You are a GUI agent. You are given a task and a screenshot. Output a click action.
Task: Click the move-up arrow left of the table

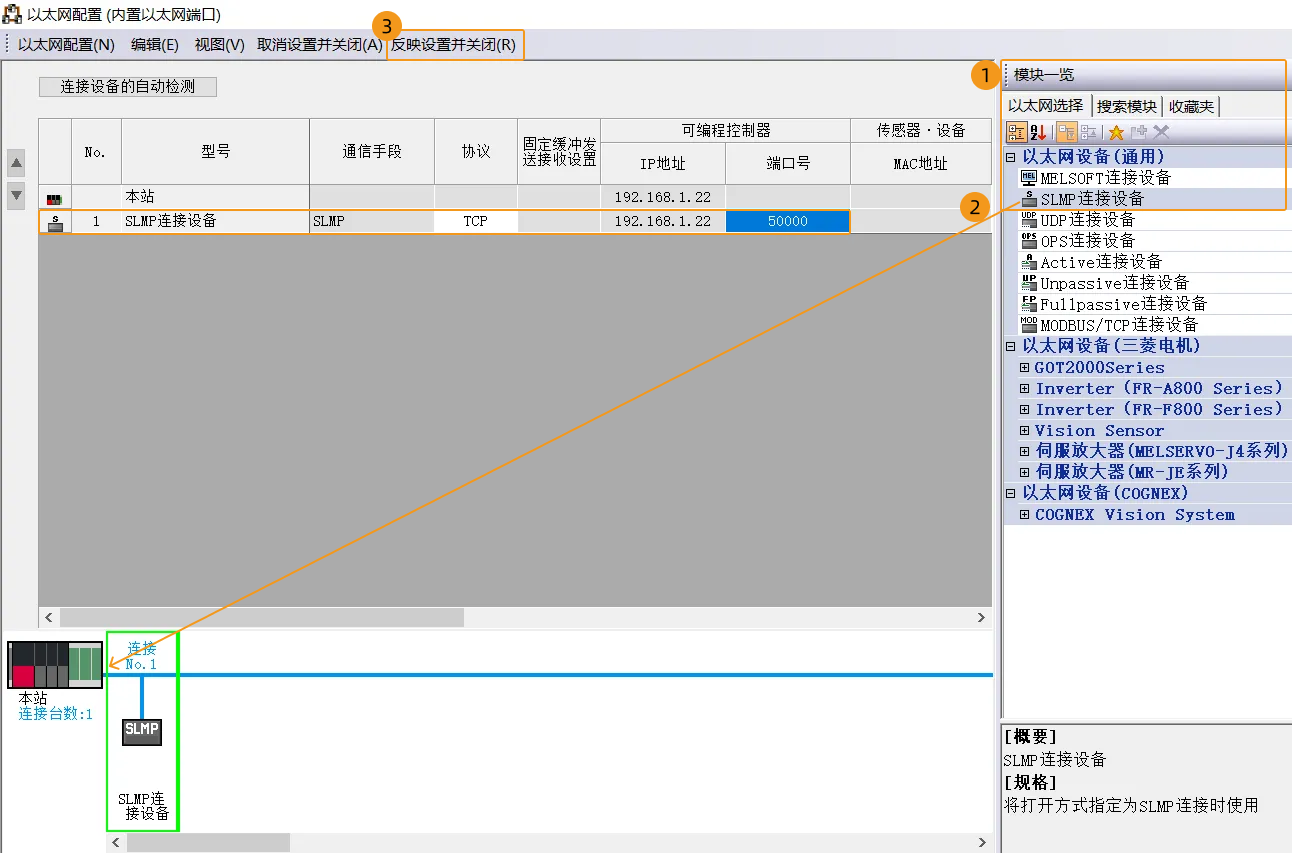(x=16, y=163)
